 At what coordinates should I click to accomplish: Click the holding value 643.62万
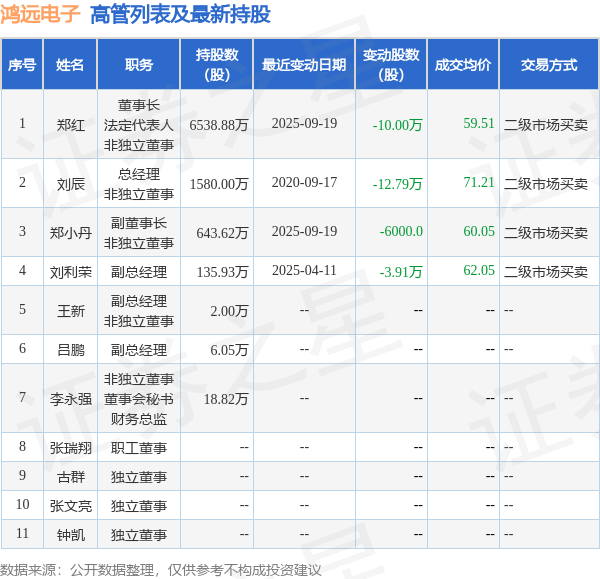[x=222, y=233]
